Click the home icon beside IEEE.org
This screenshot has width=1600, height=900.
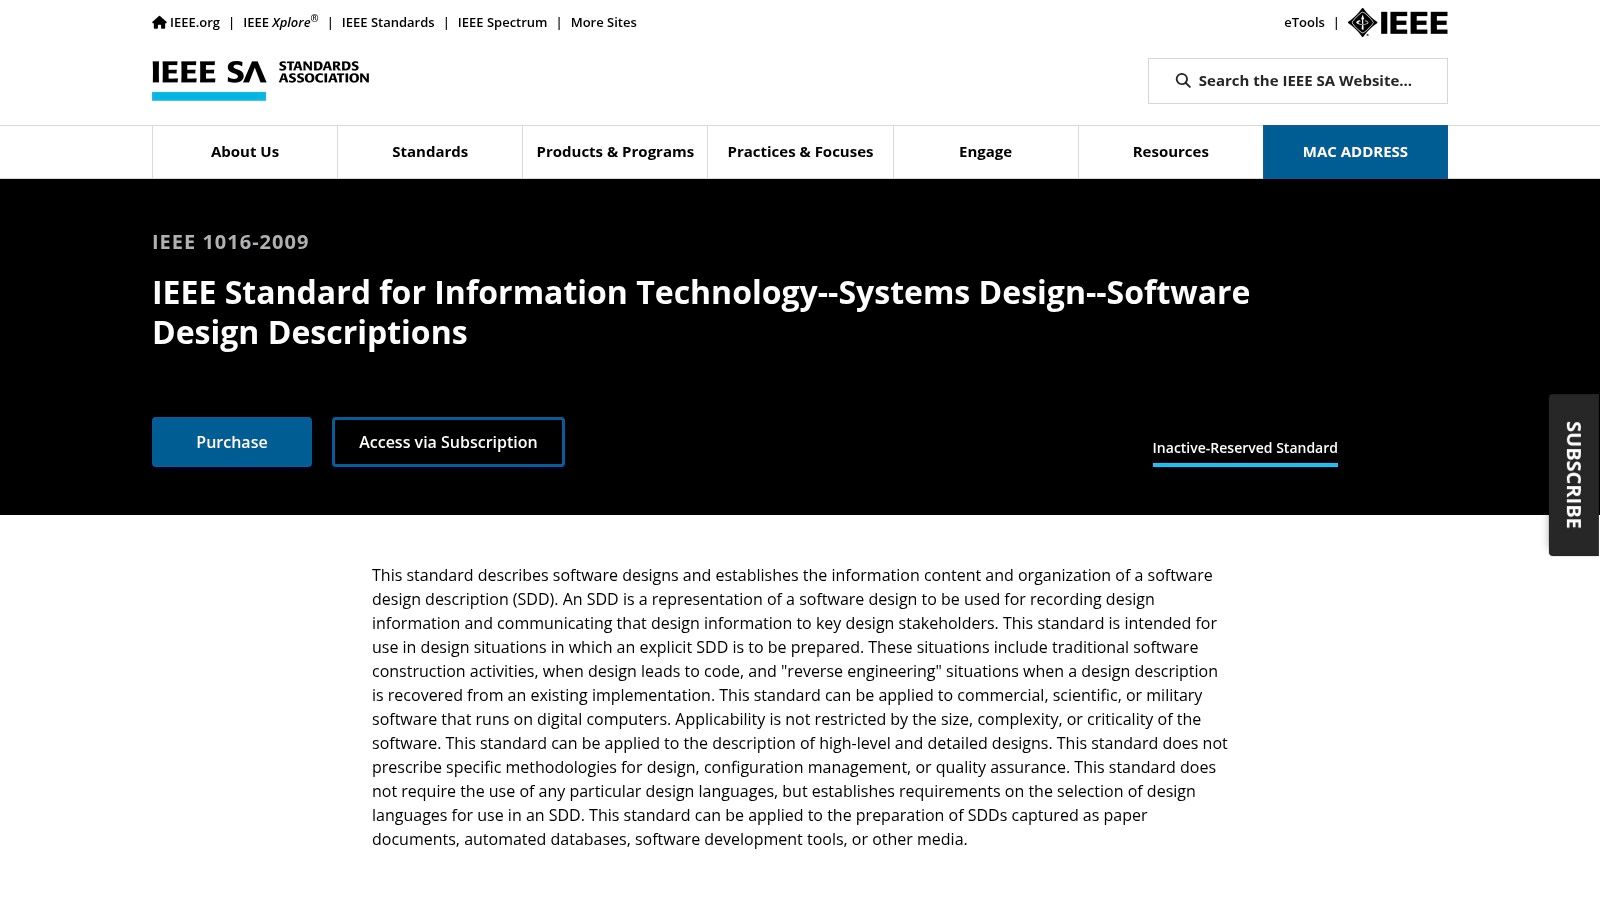tap(159, 22)
